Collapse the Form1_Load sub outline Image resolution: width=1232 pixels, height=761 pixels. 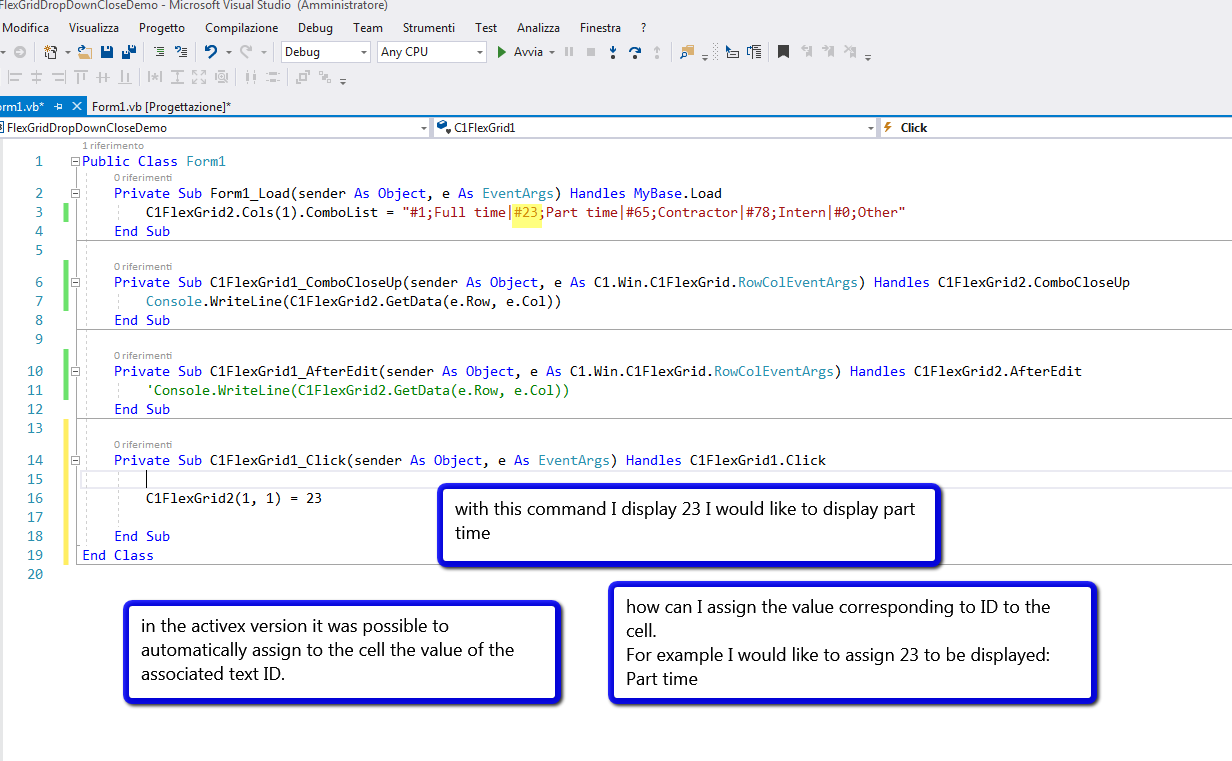(75, 193)
